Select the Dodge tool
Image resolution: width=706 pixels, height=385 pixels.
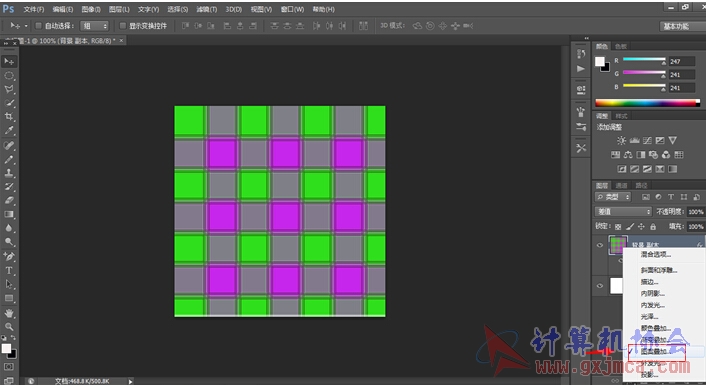9,242
